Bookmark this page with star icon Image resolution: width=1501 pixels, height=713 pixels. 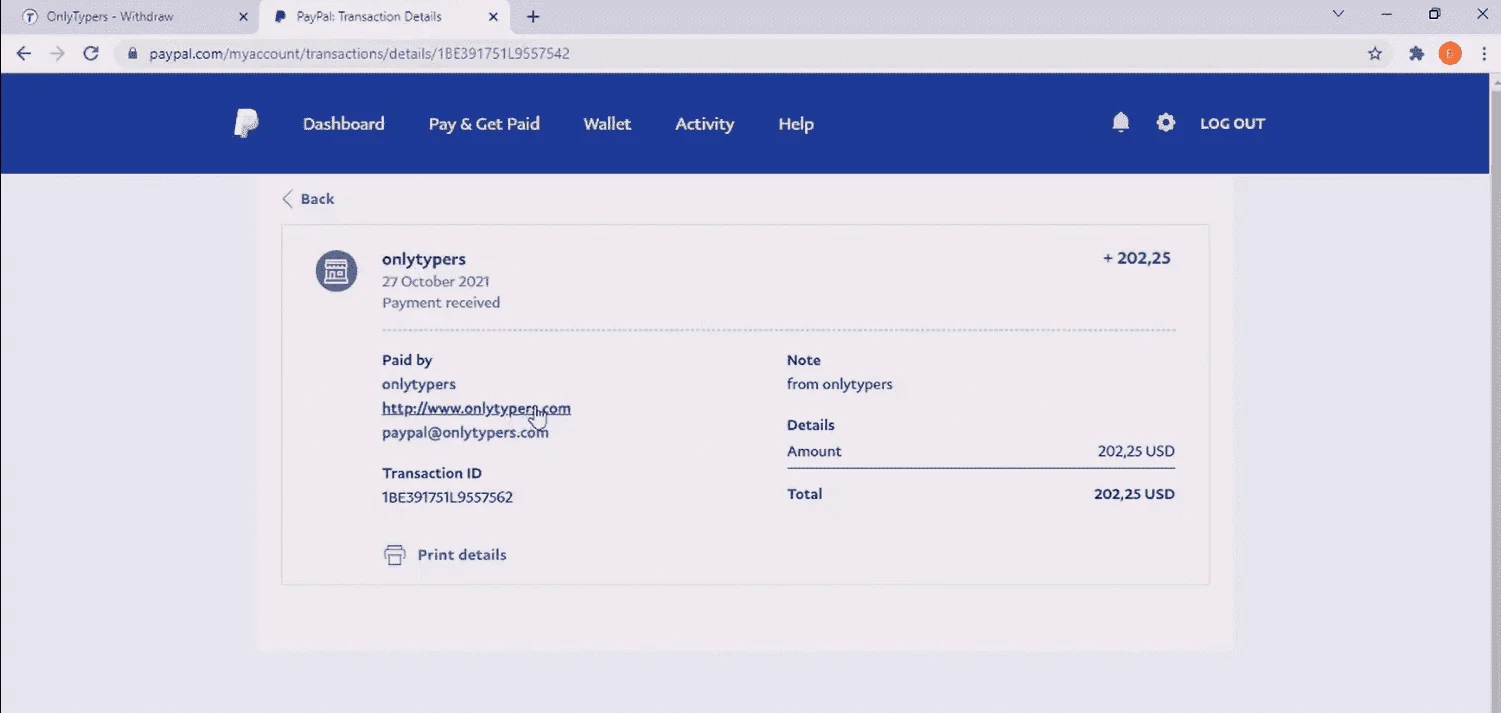(x=1375, y=54)
